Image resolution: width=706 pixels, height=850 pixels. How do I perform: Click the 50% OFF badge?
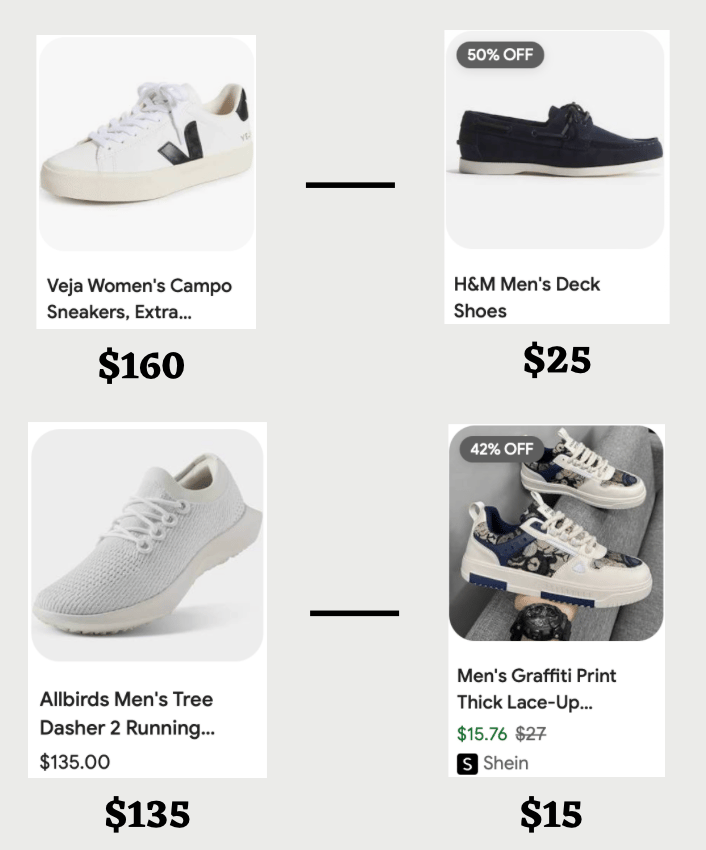pos(500,55)
